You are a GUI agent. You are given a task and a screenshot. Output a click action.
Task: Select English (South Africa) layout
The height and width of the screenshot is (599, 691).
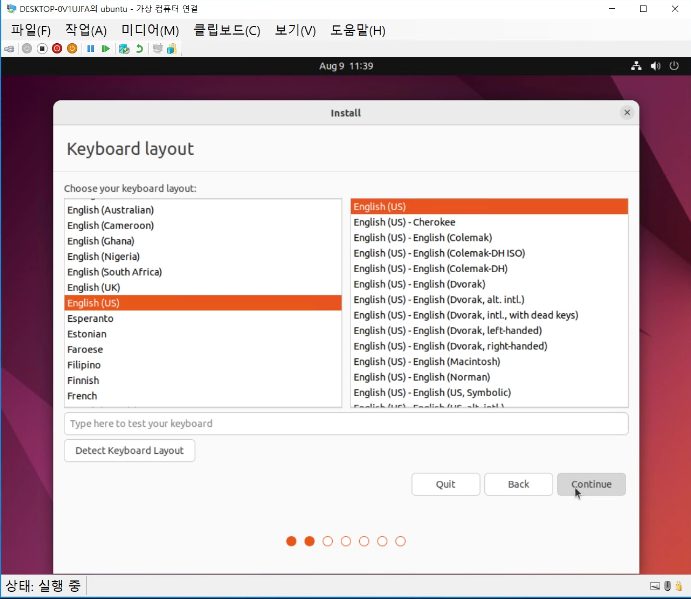[x=203, y=272]
